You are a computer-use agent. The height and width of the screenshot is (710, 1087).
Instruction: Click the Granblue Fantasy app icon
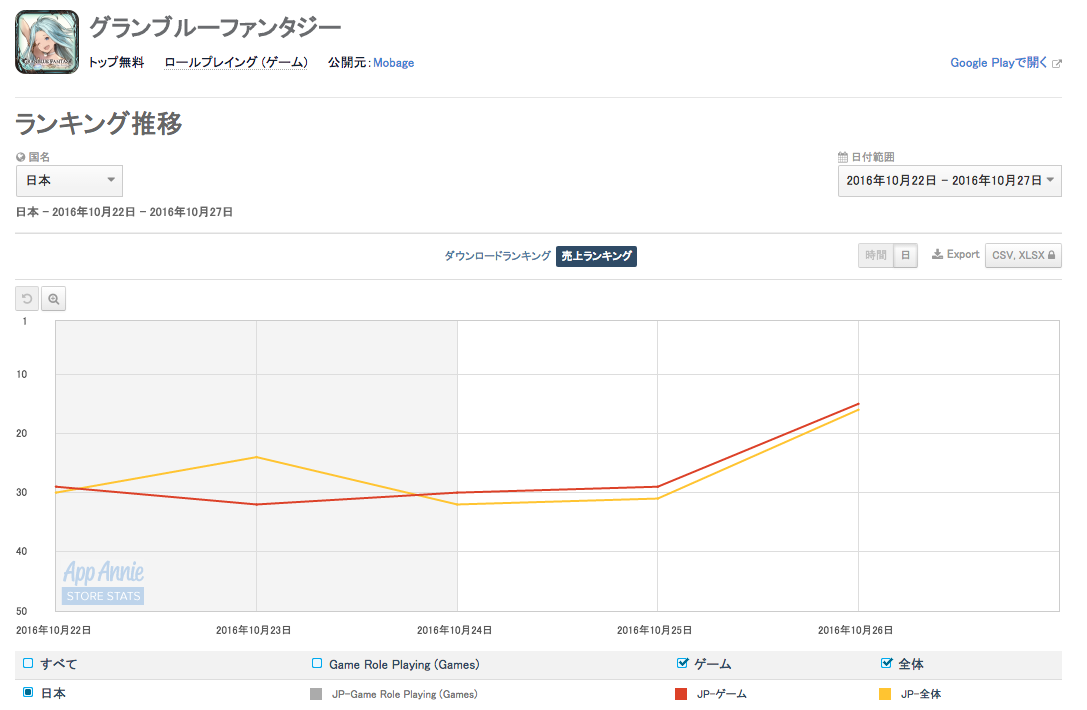[47, 42]
